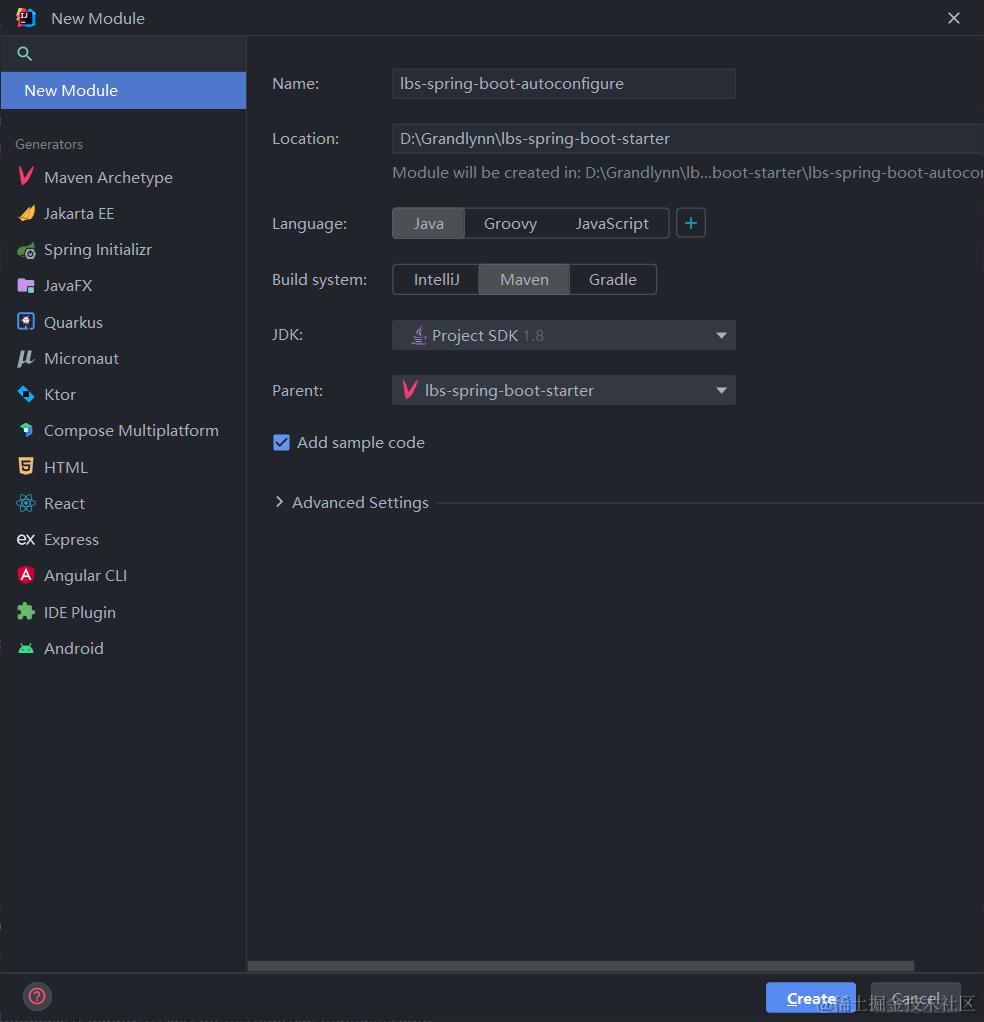The height and width of the screenshot is (1022, 984).
Task: Click the Cancel button
Action: click(x=916, y=997)
